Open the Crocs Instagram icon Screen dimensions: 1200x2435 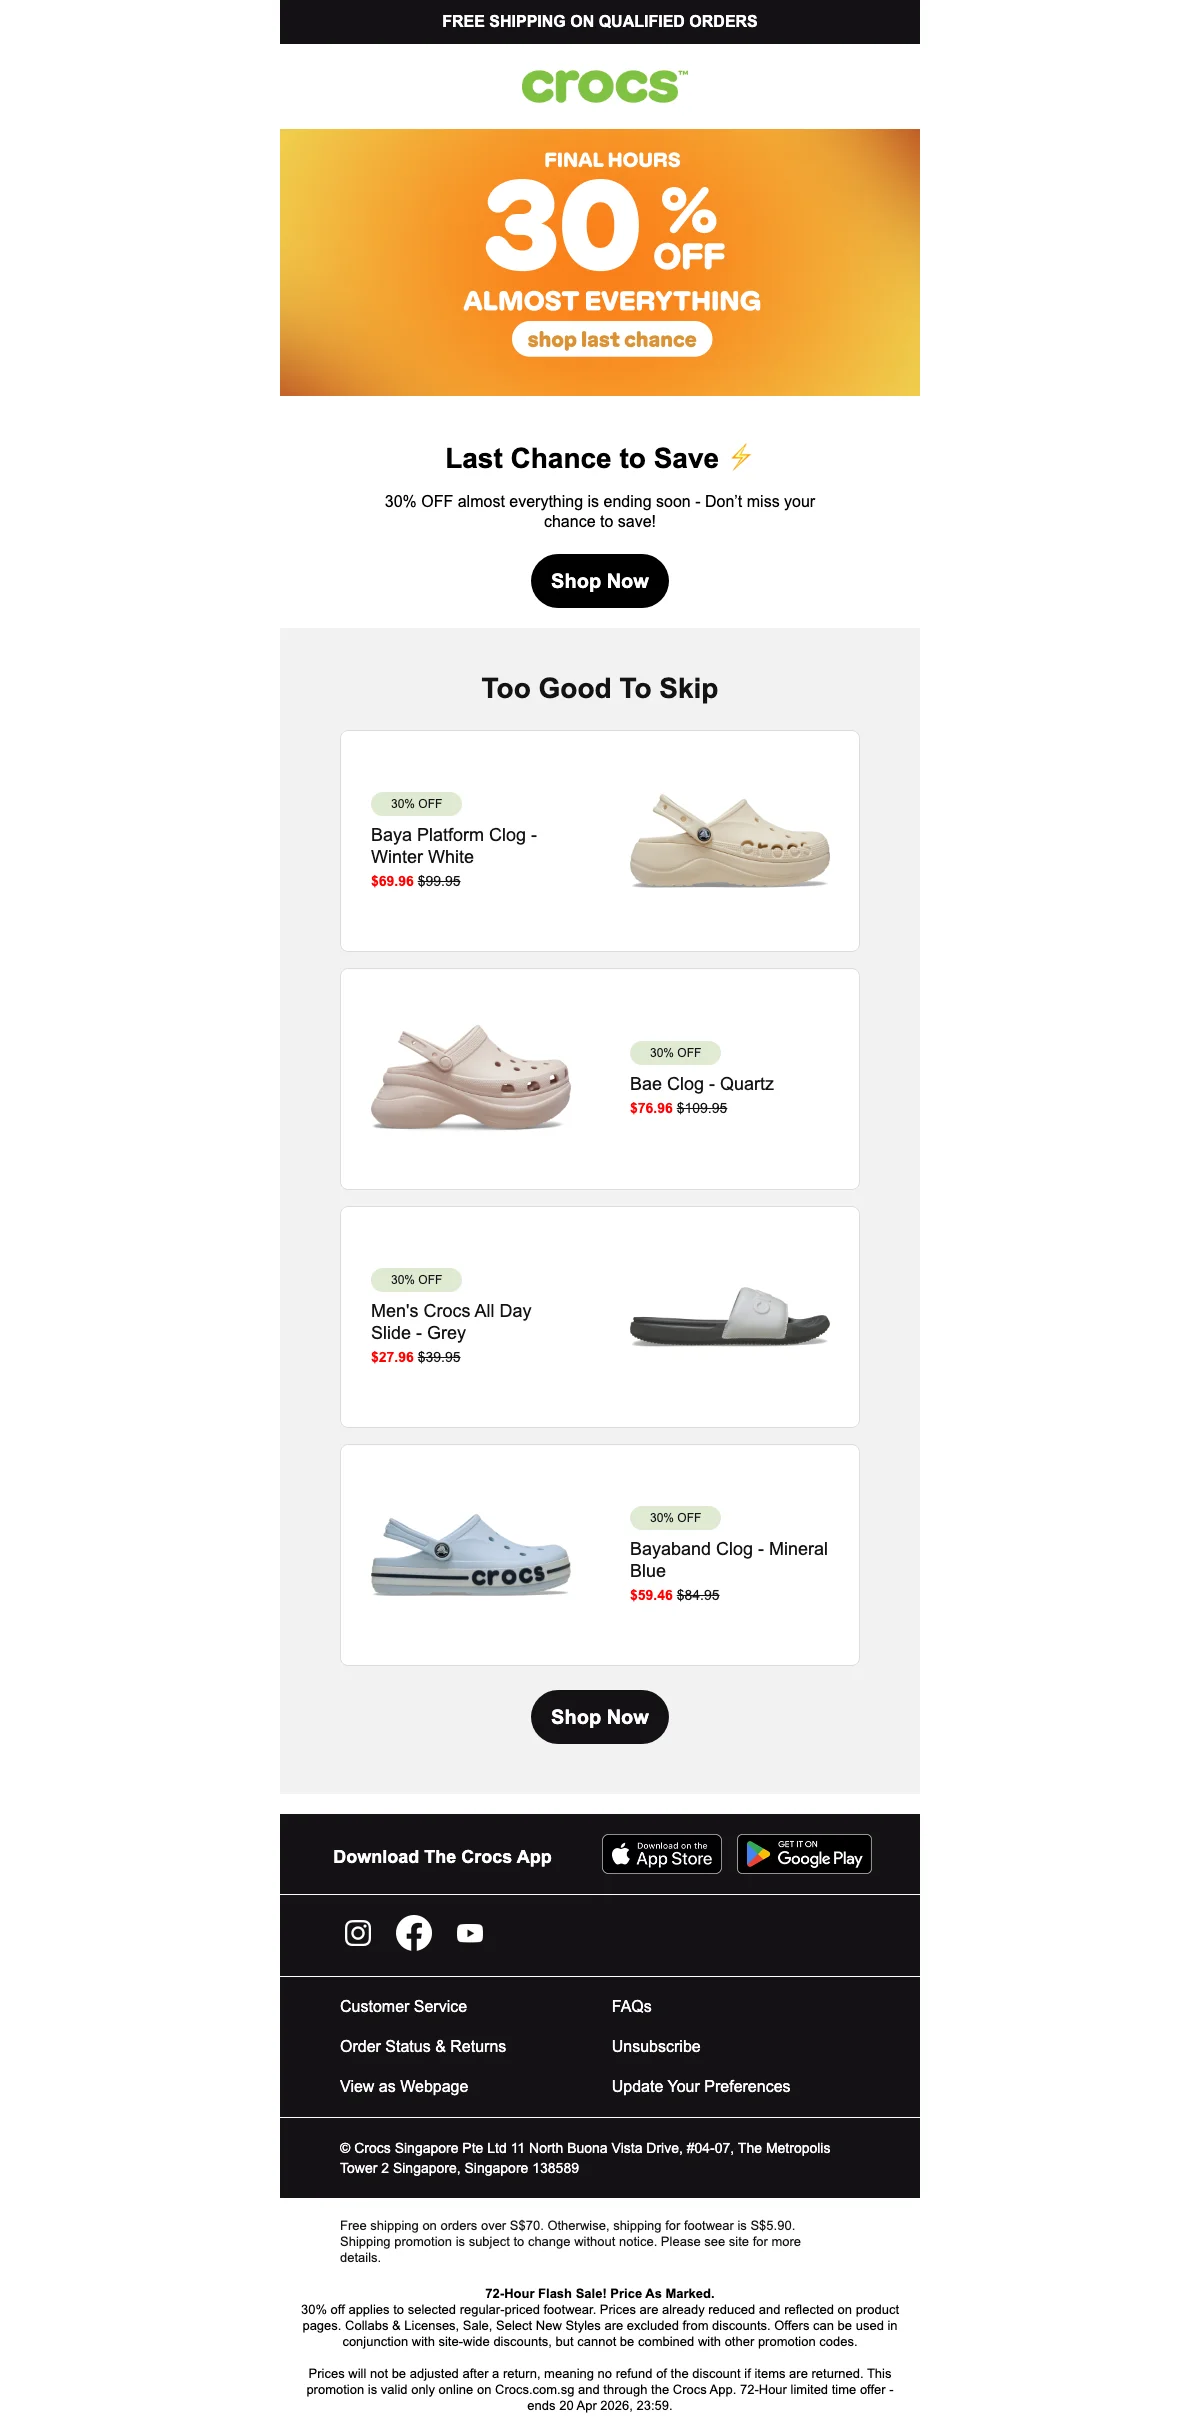358,1933
